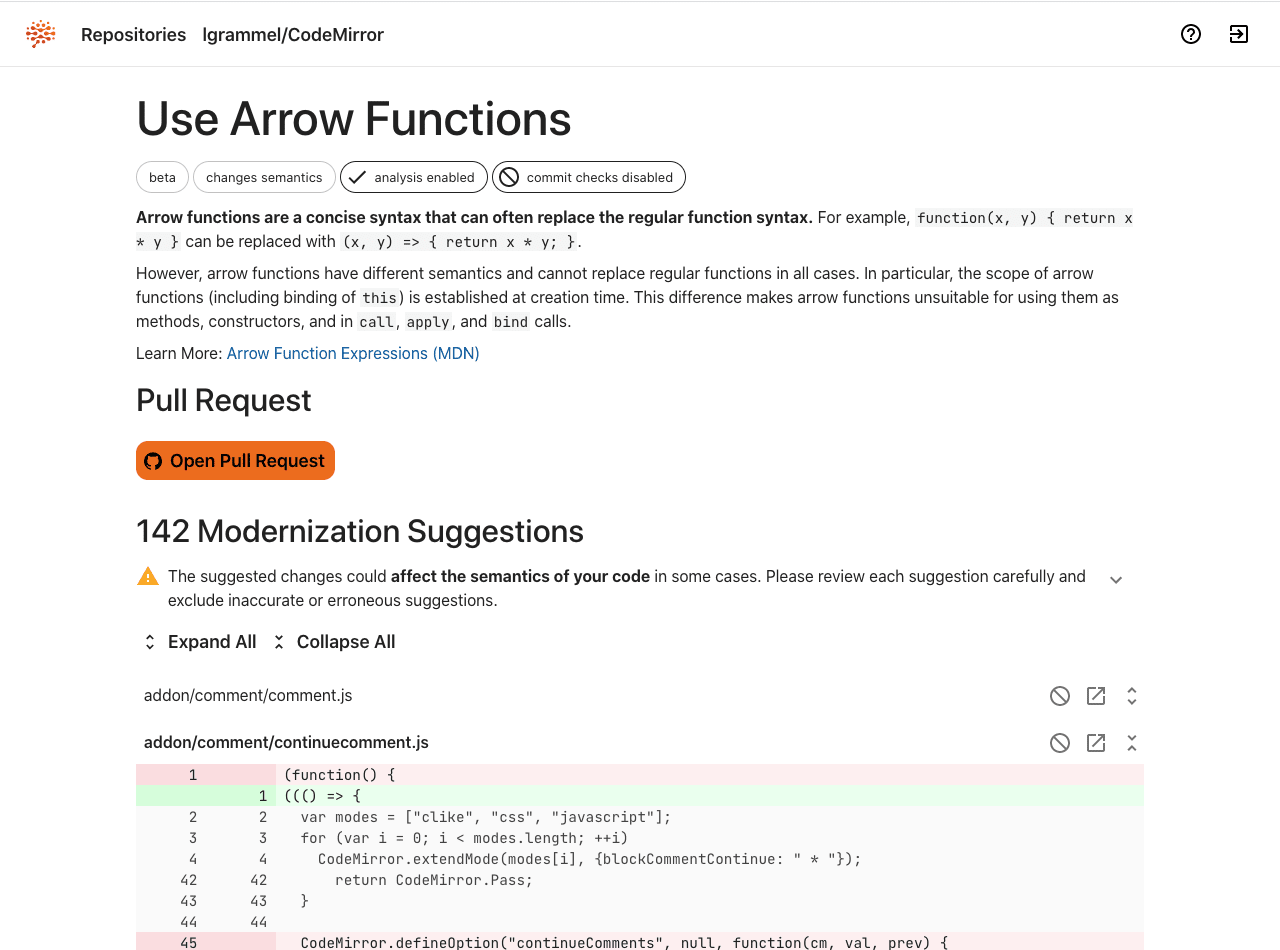The image size is (1280, 950).
Task: Toggle the commit checks disabled chip
Action: (588, 177)
